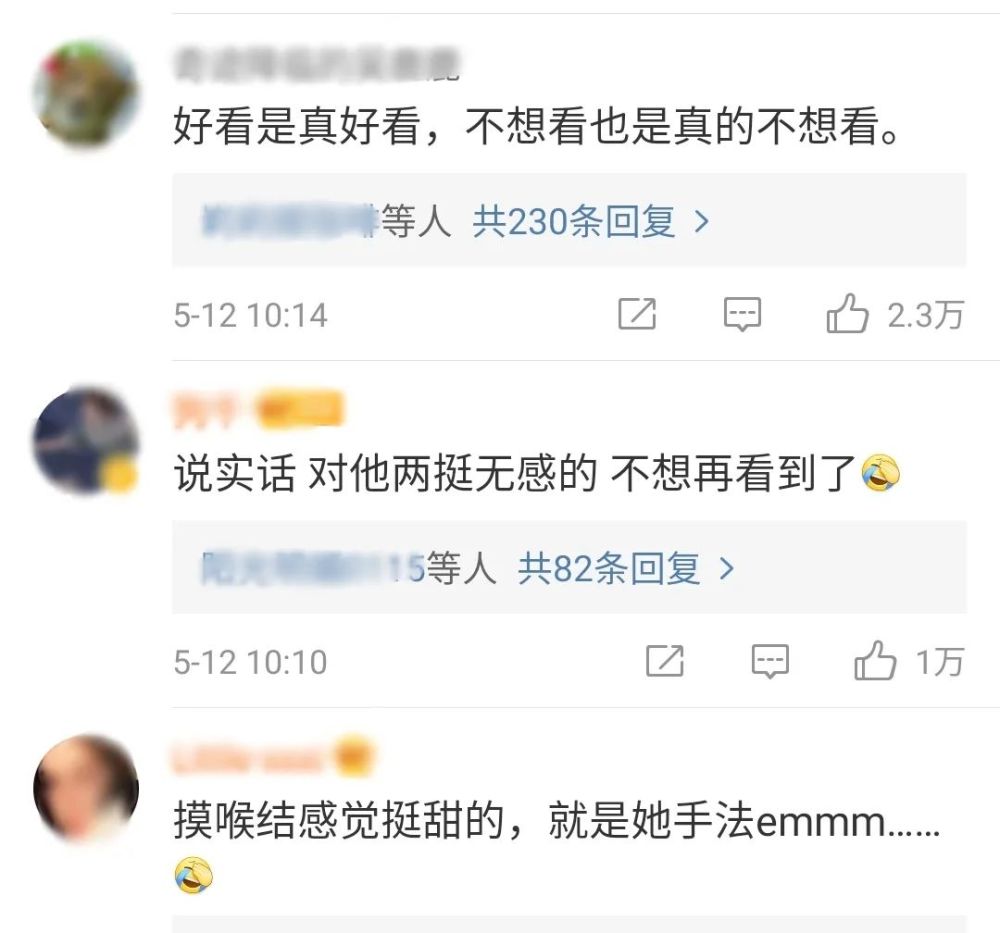This screenshot has width=1000, height=933.
Task: Open the second commenter's avatar with gold badge
Action: [86, 440]
